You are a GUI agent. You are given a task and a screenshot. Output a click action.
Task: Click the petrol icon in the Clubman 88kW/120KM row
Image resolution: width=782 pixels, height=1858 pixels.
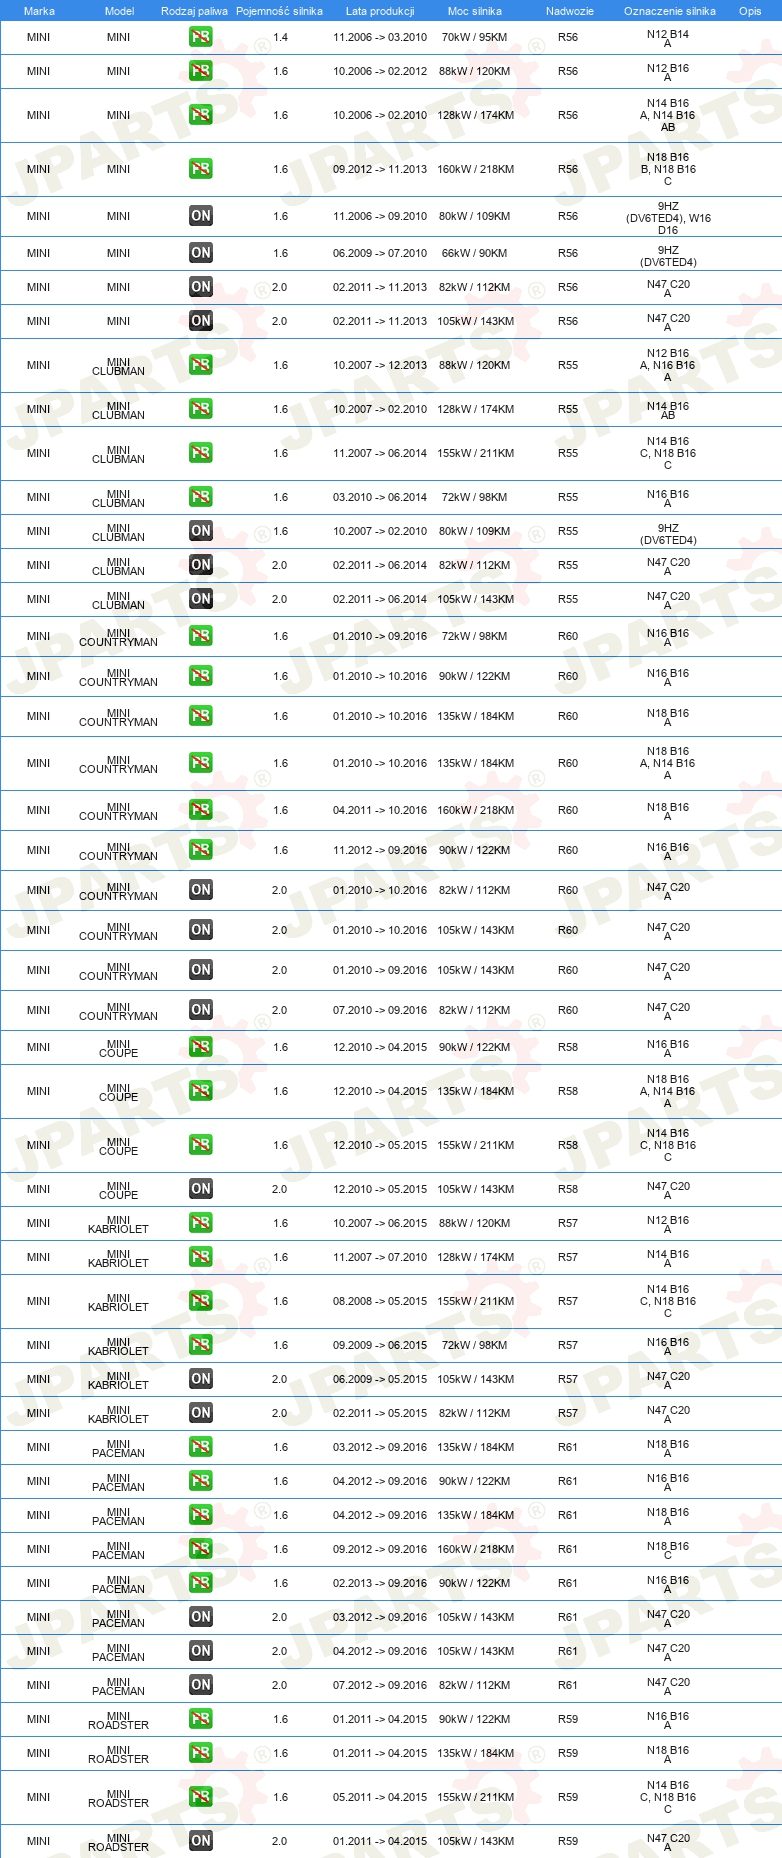(x=201, y=365)
